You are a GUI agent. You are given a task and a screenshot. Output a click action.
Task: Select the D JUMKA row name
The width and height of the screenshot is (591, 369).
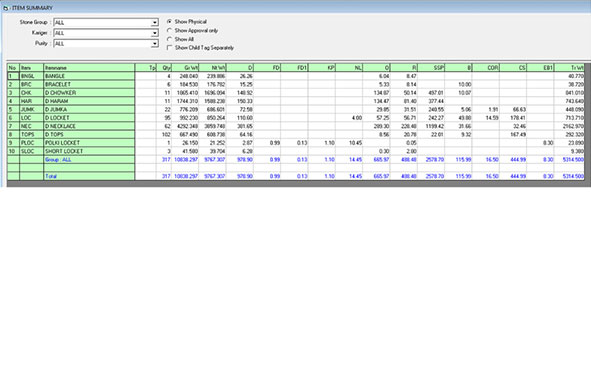point(89,109)
